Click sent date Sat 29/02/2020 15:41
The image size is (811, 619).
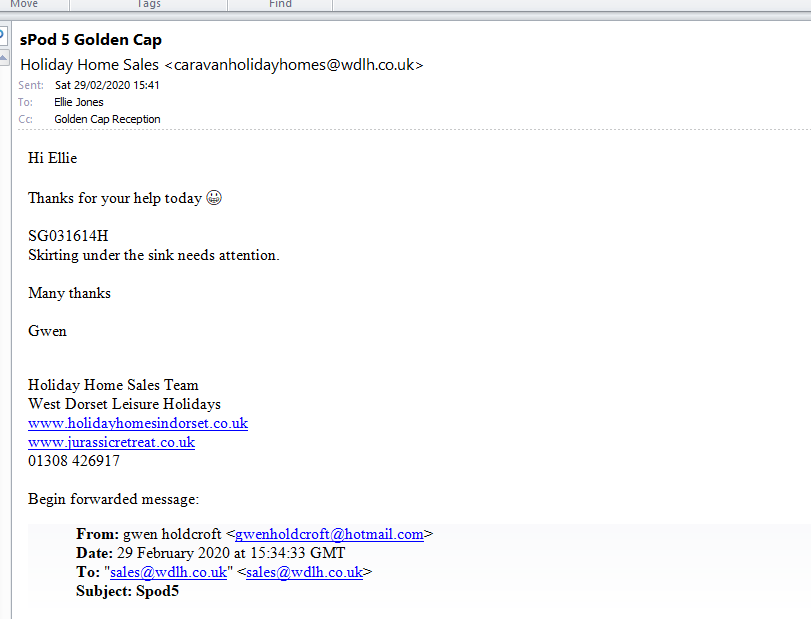107,85
